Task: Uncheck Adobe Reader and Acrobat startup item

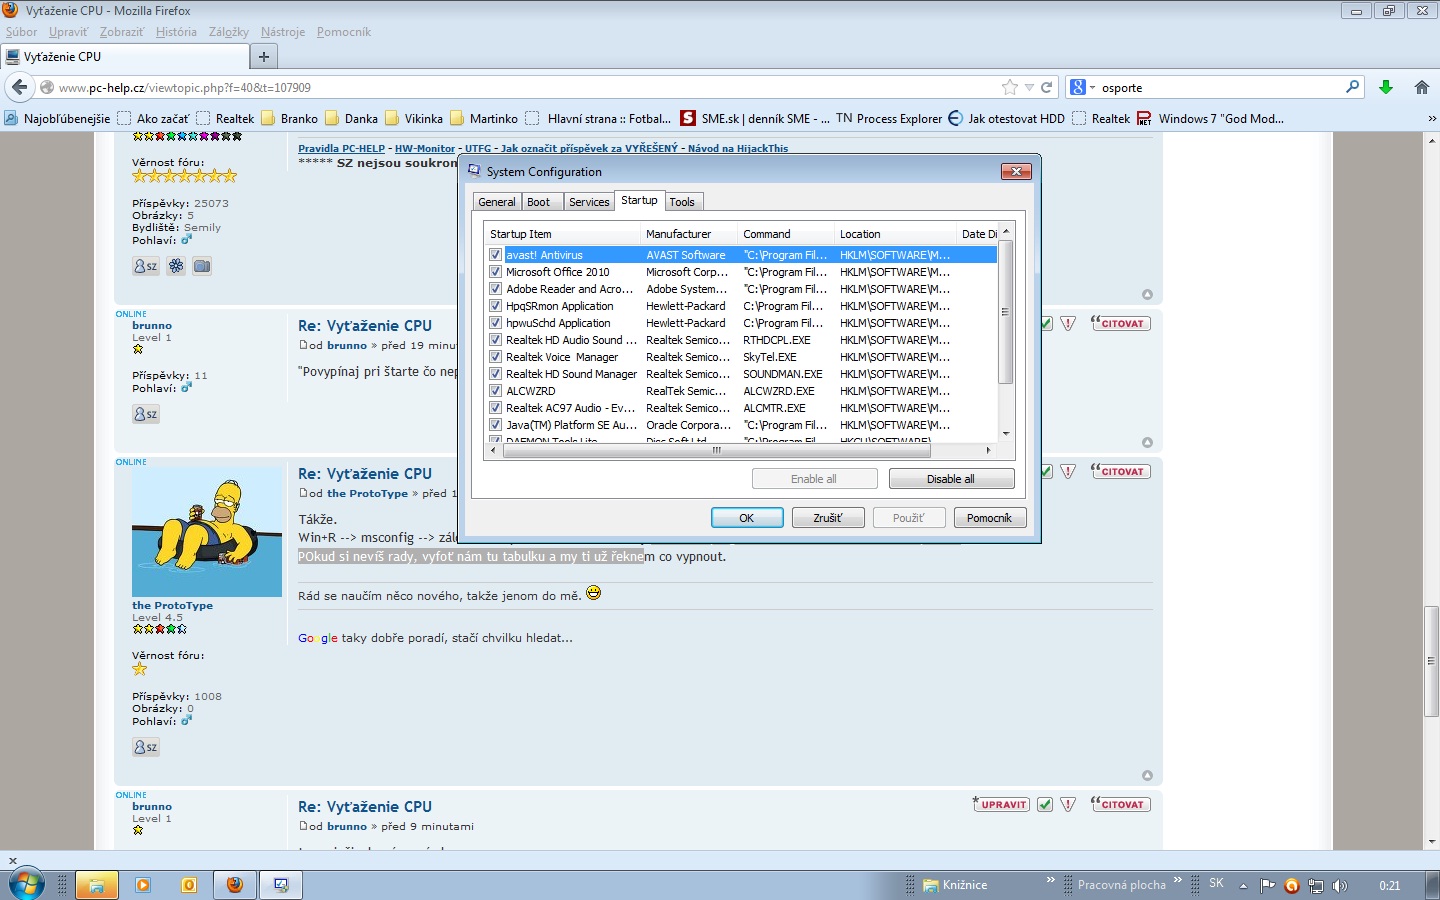Action: point(495,289)
